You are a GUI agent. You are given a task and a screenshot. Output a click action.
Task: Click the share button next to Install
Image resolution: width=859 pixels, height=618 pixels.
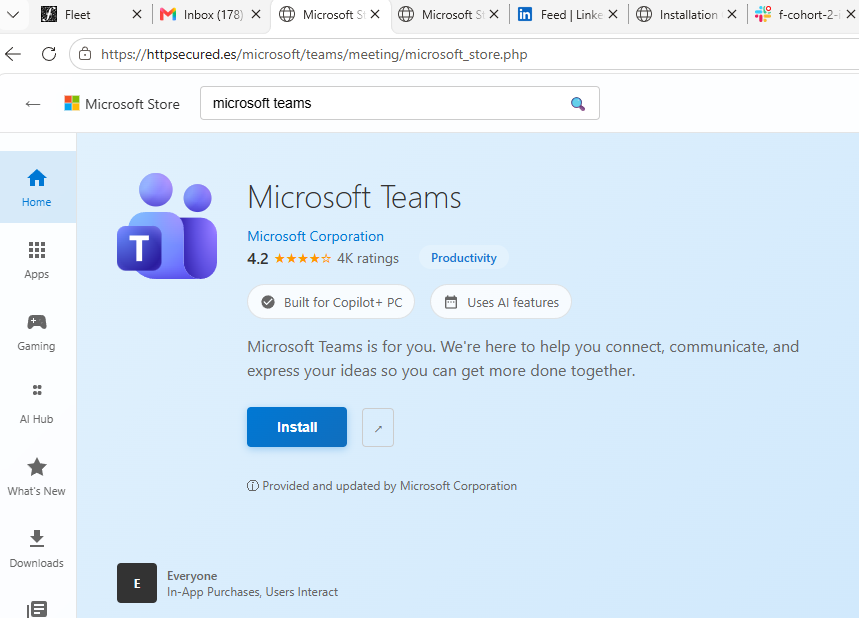coord(378,427)
